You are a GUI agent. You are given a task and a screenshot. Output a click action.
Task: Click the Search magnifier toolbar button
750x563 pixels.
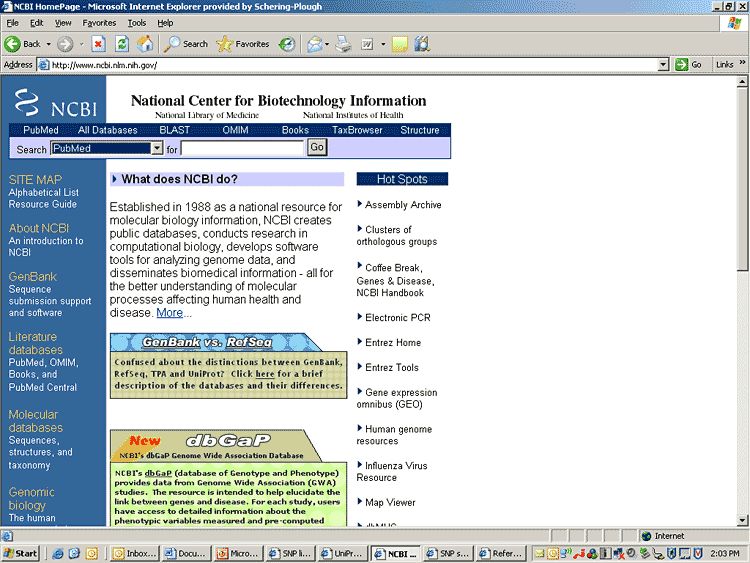pyautogui.click(x=186, y=44)
